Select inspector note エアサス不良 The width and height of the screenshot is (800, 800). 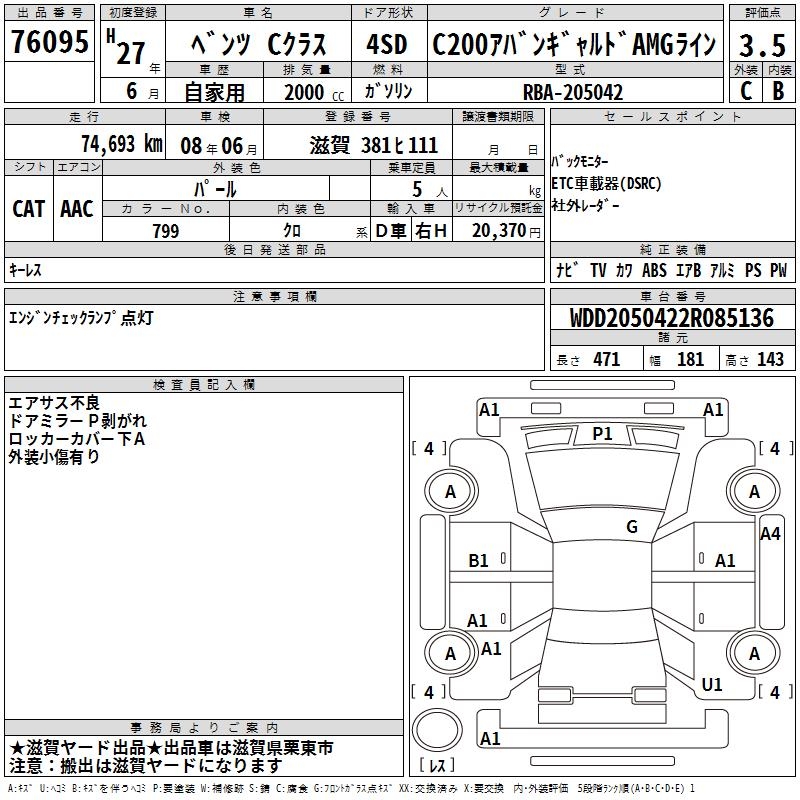point(54,403)
